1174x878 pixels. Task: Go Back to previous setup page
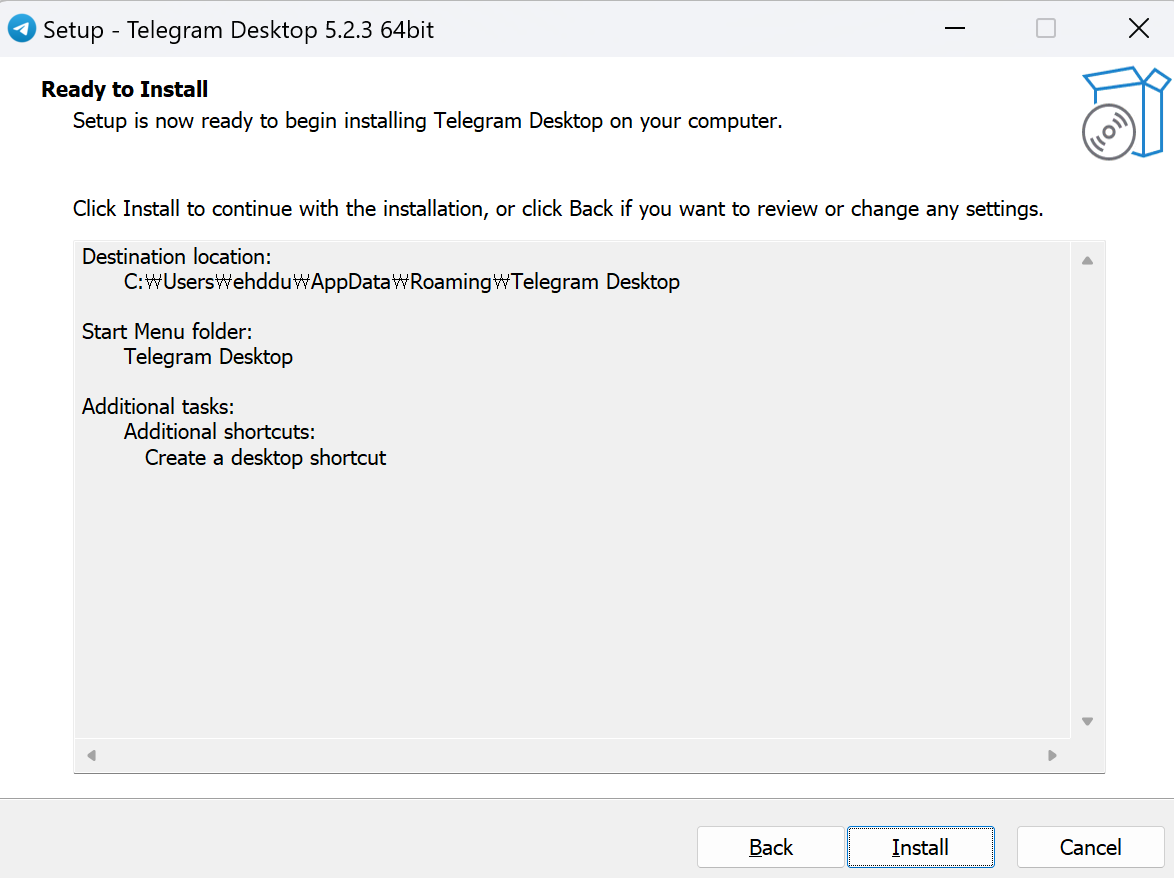[x=770, y=847]
